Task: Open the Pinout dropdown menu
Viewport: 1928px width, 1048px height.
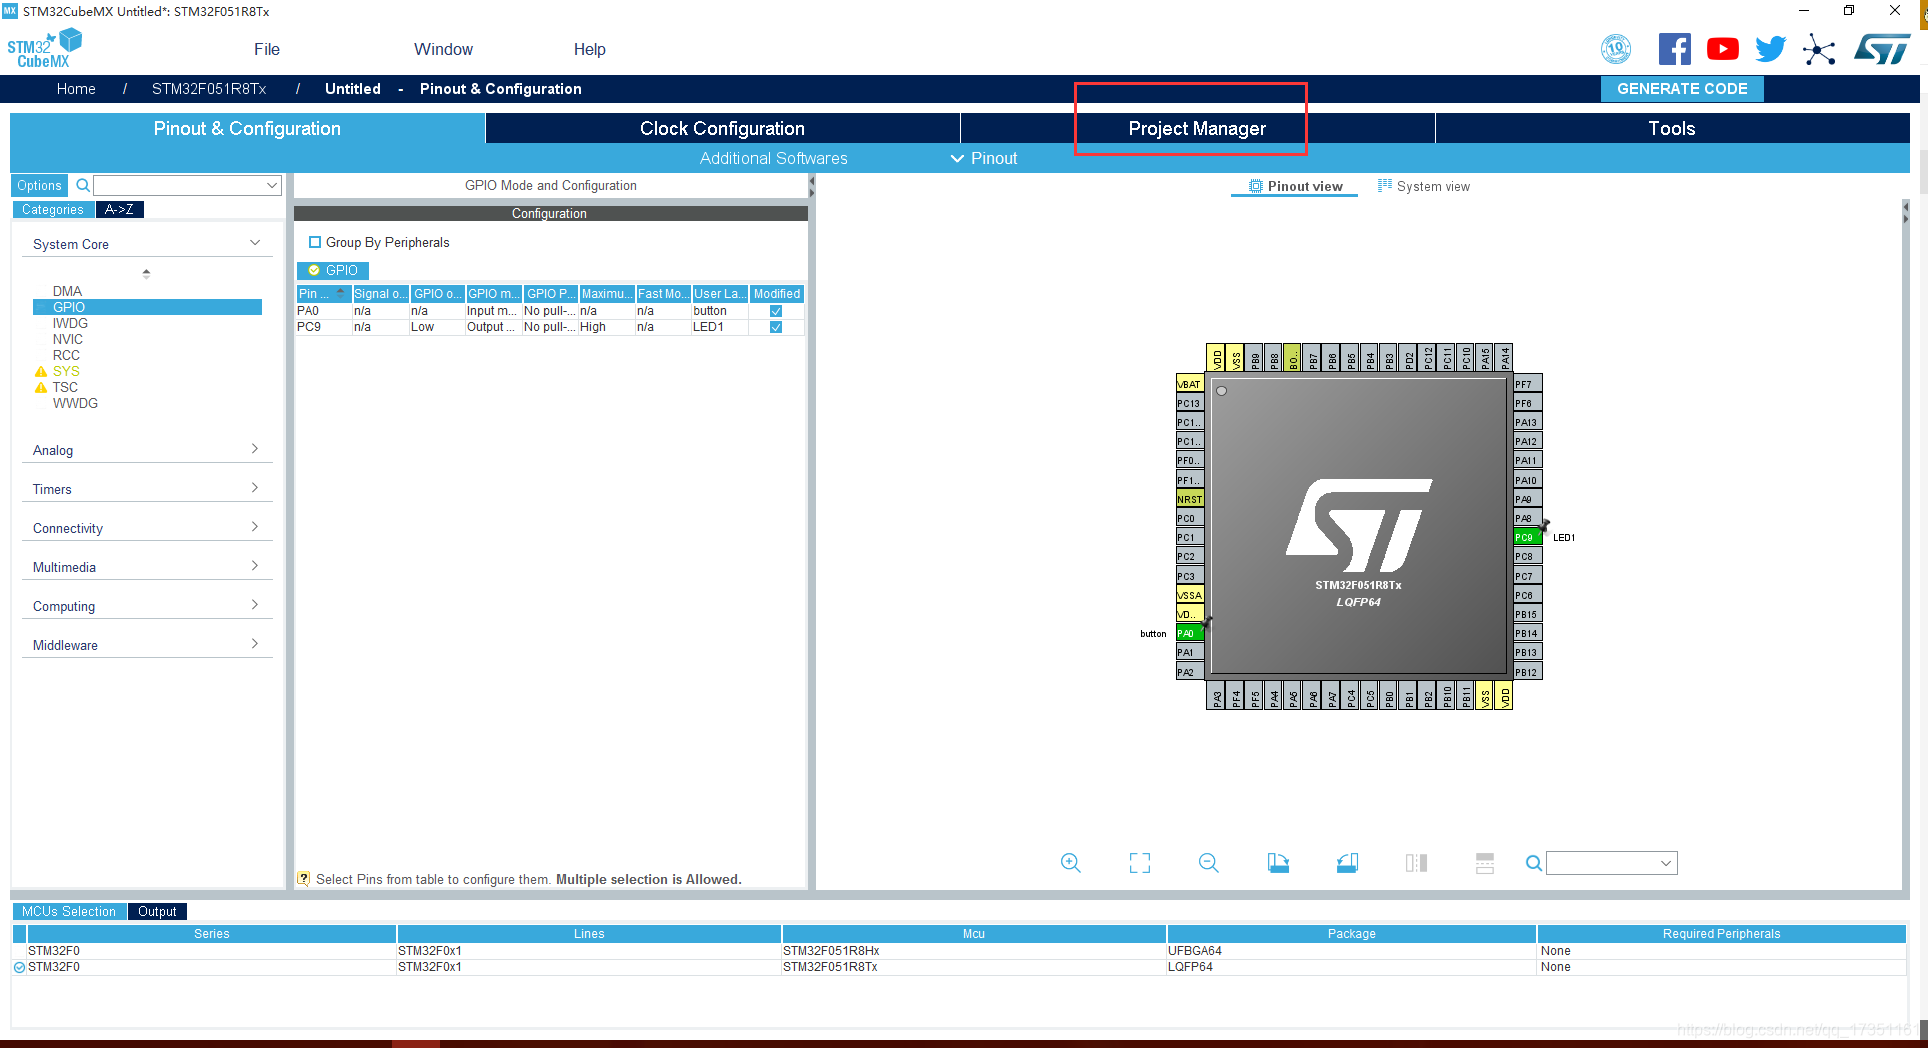Action: coord(984,158)
